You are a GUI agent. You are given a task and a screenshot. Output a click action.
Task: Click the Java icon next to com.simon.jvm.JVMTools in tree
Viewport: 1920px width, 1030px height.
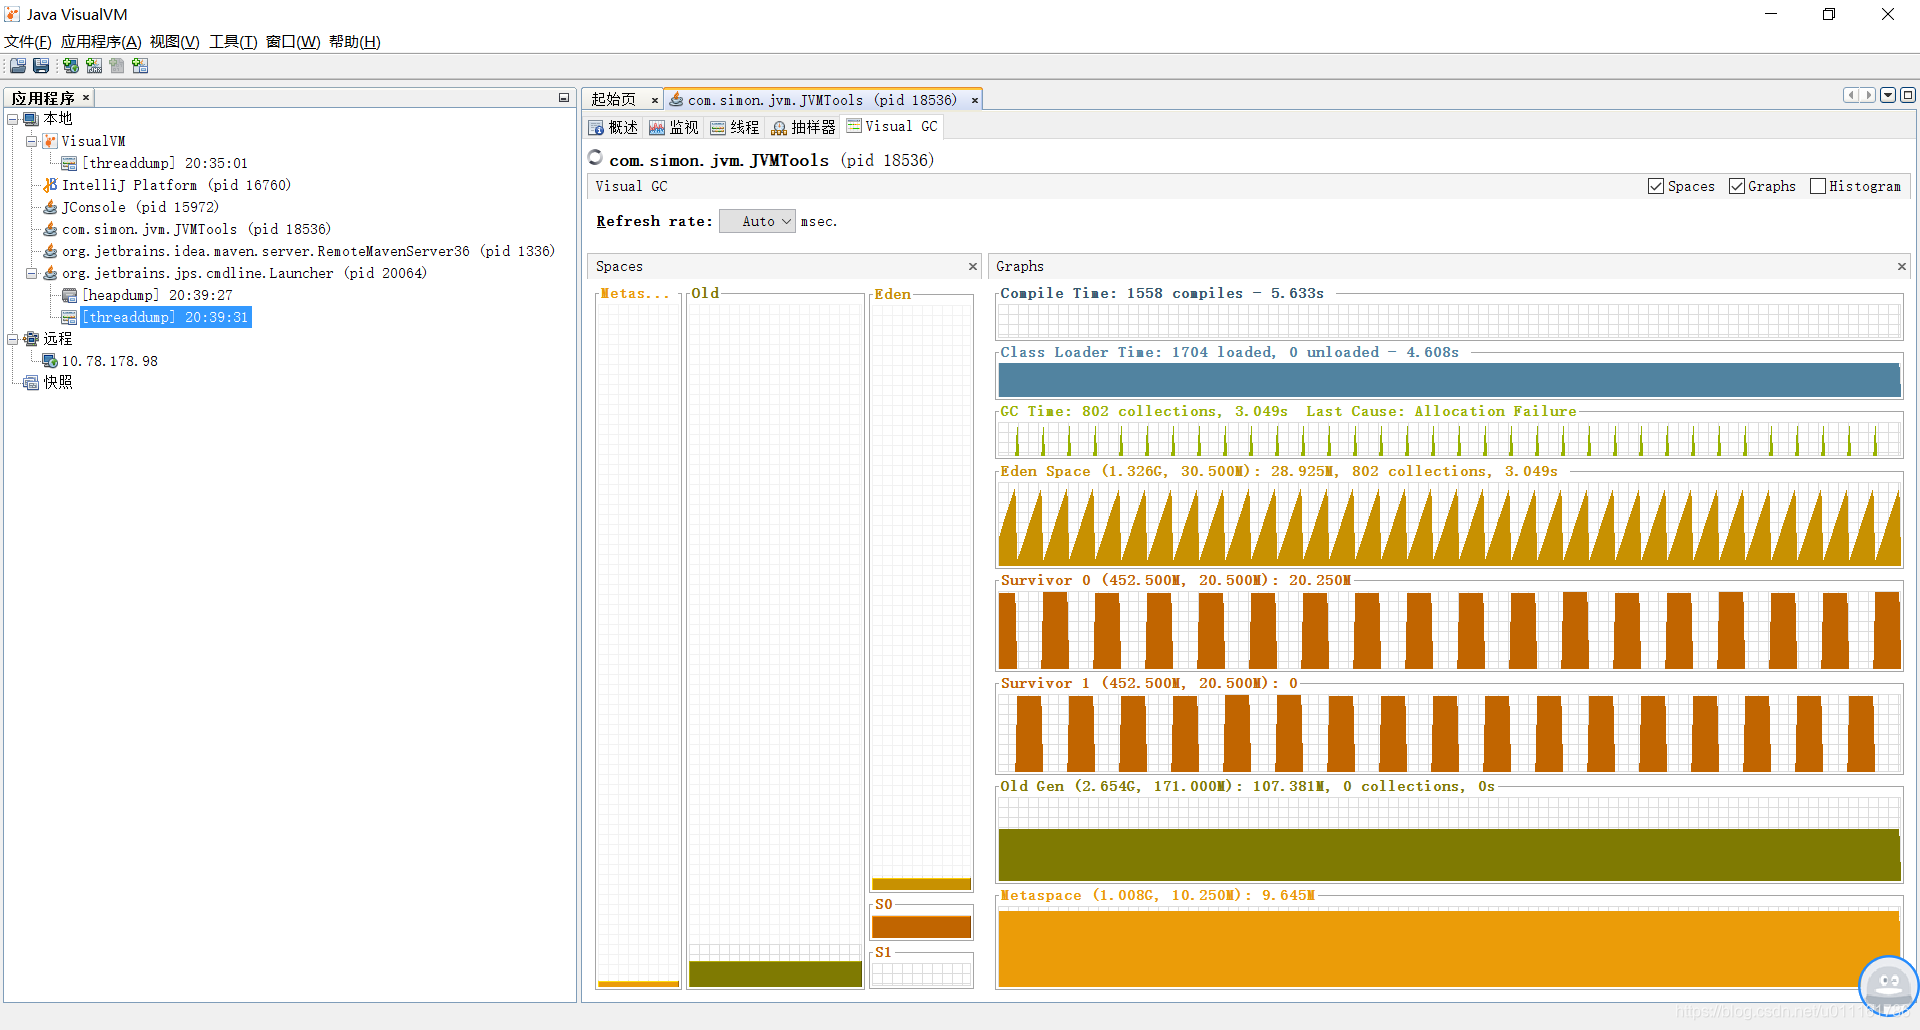click(50, 229)
